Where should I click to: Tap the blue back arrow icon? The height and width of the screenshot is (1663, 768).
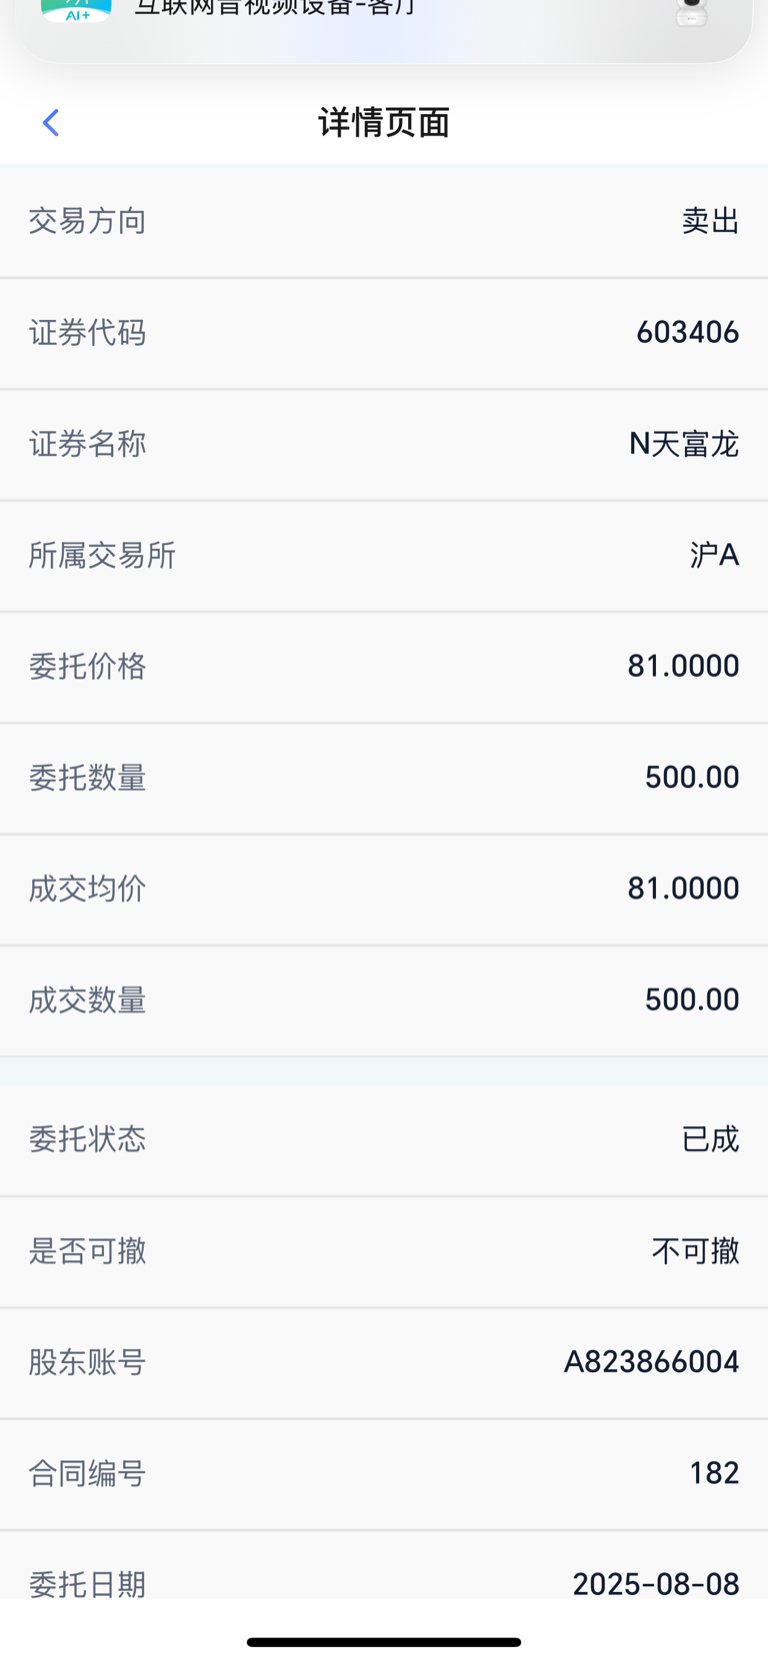(51, 122)
